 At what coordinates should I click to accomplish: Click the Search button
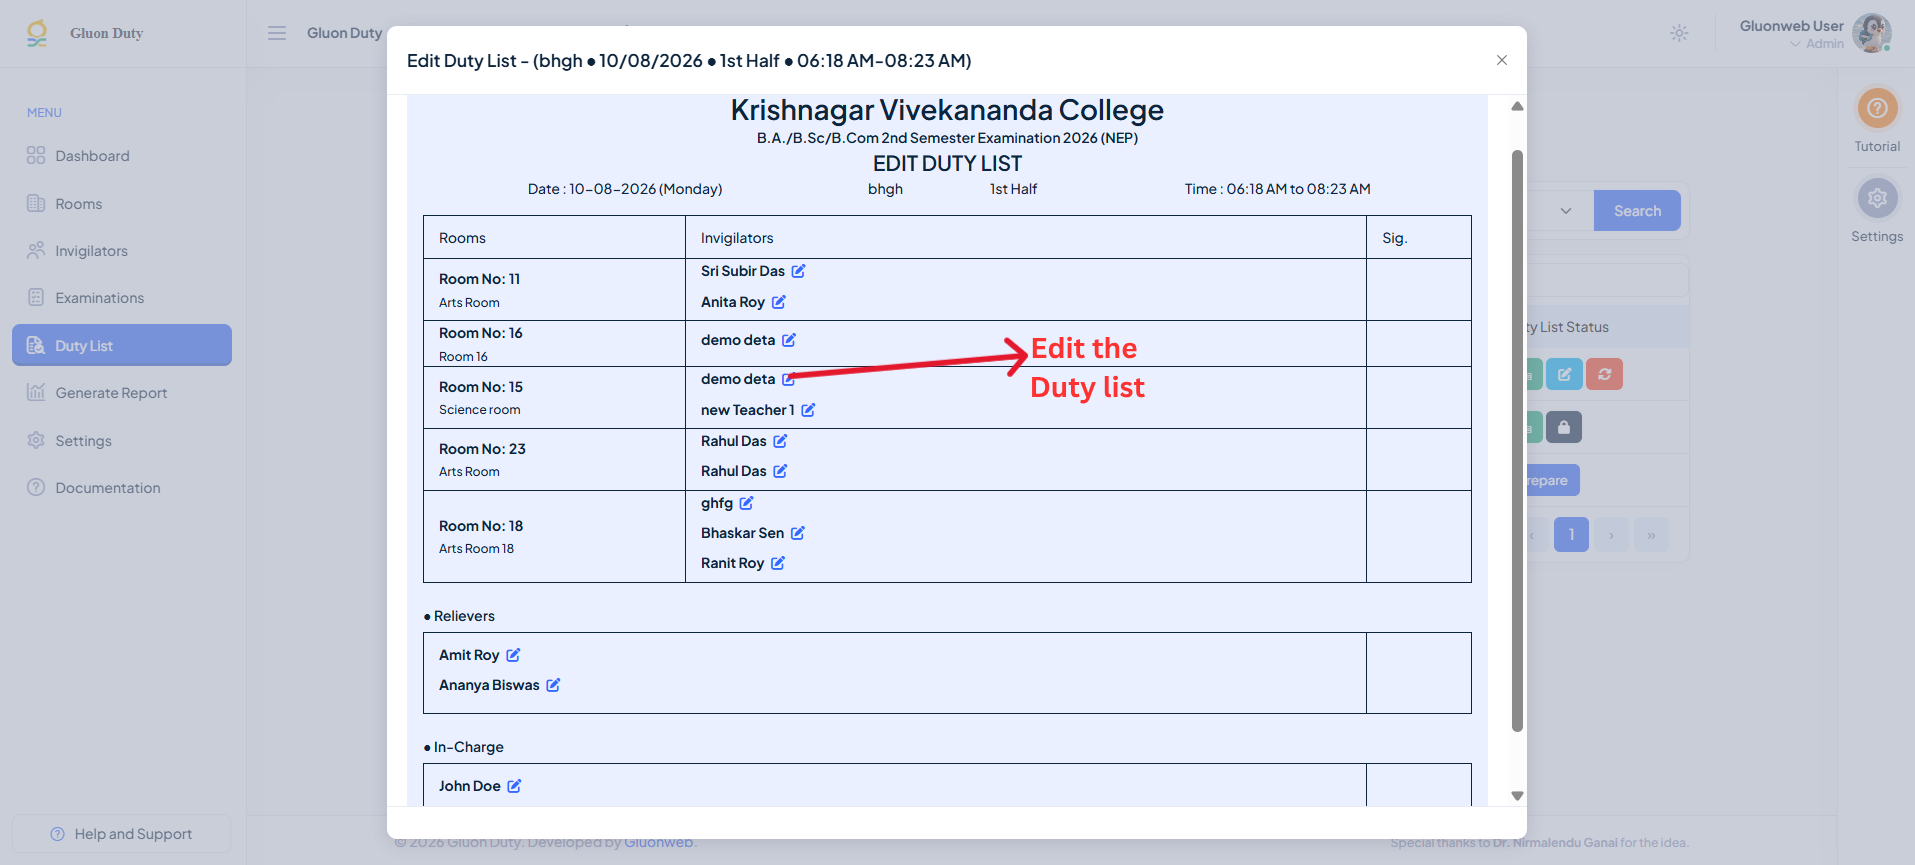pyautogui.click(x=1637, y=211)
